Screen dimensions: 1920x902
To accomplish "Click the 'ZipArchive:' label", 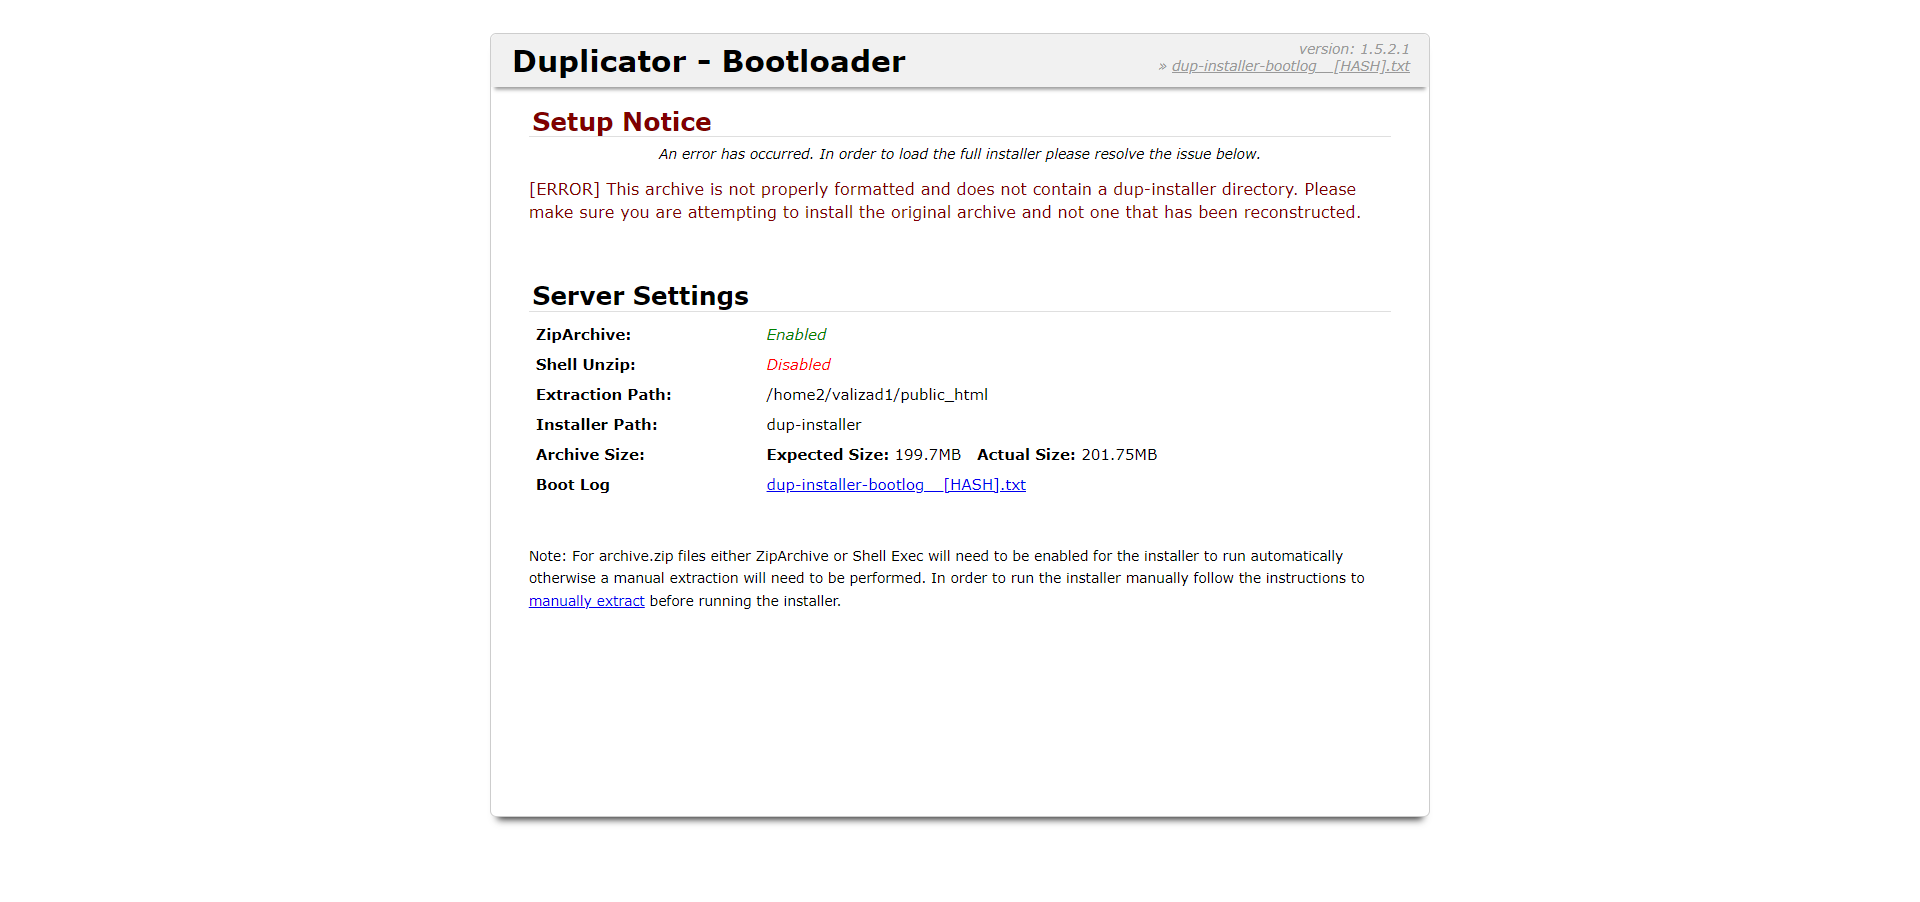I will pos(583,335).
